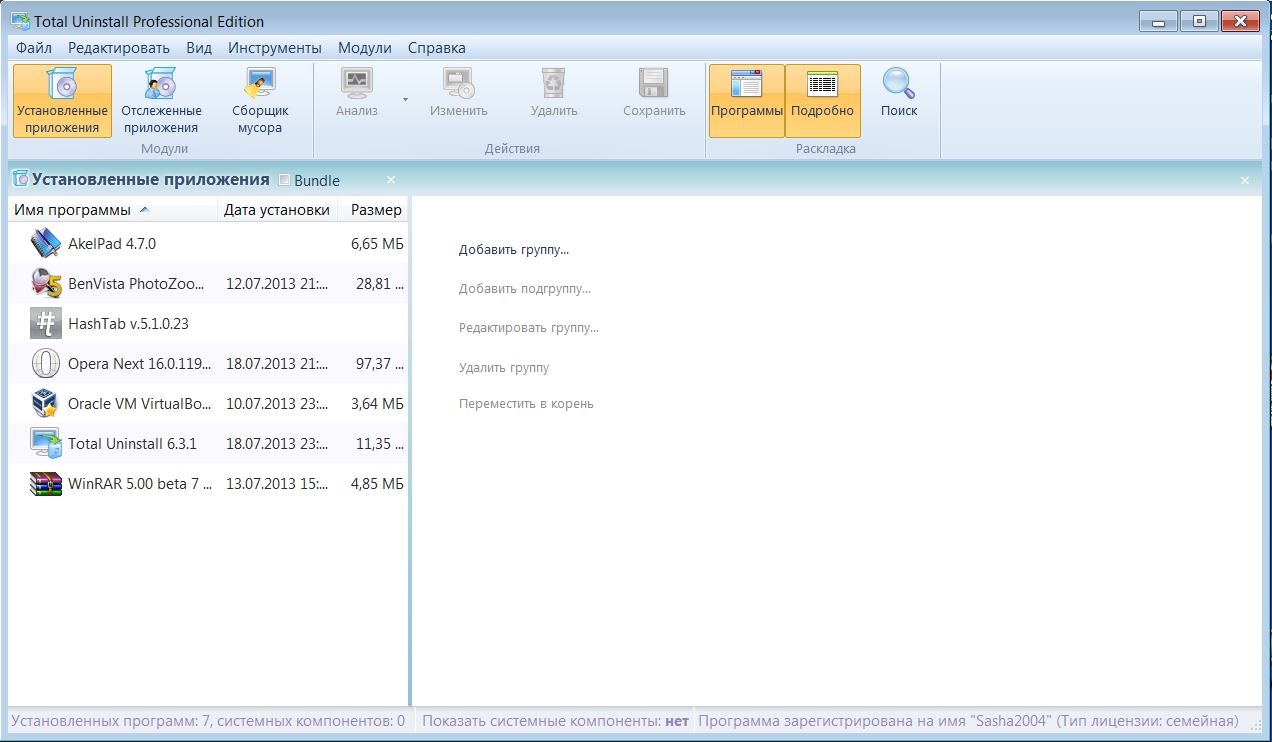The height and width of the screenshot is (742, 1272).
Task: Select the BenVista PhotoZoom icon
Action: [46, 283]
